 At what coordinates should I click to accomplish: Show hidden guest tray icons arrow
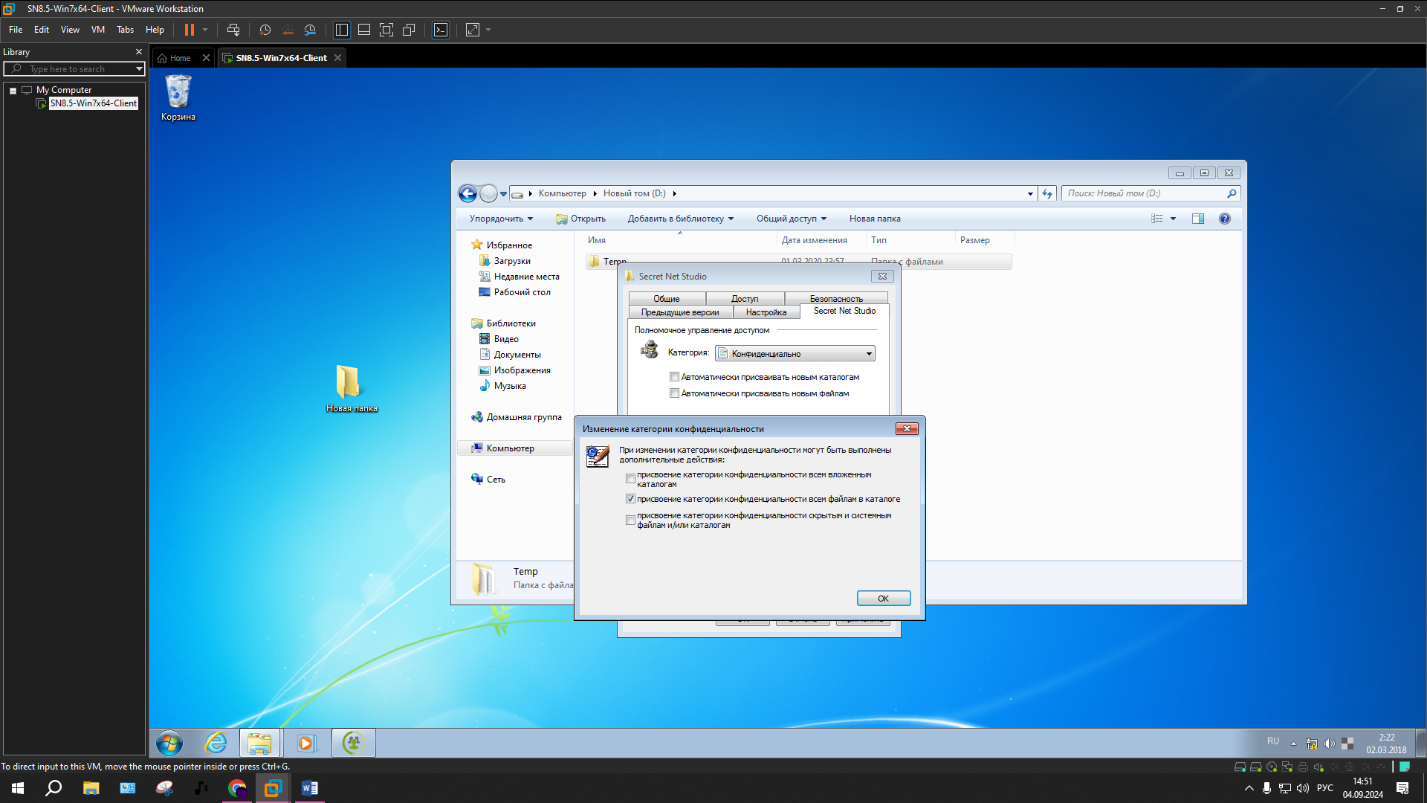point(1292,744)
